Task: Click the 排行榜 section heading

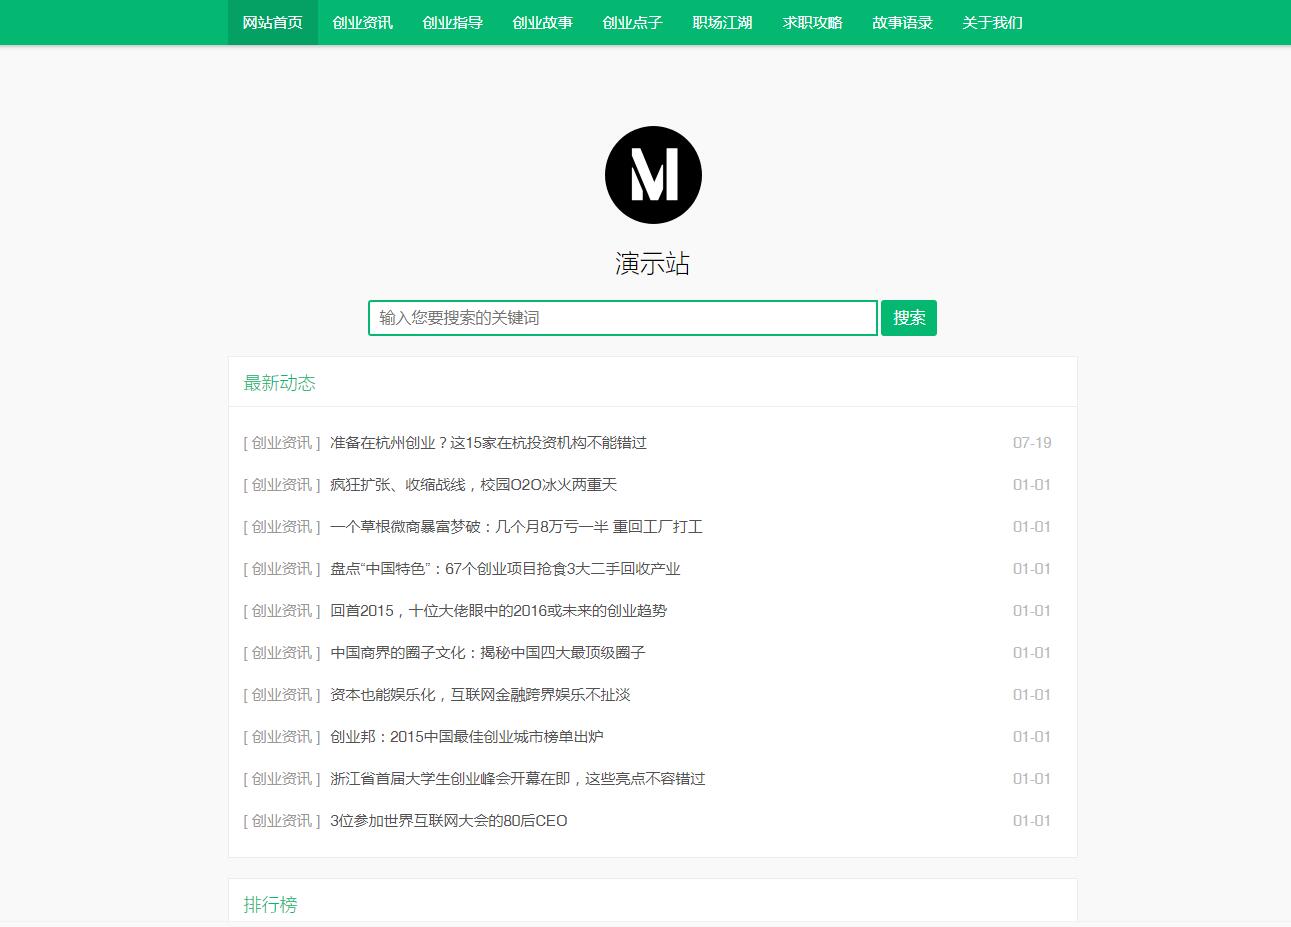Action: (x=269, y=904)
